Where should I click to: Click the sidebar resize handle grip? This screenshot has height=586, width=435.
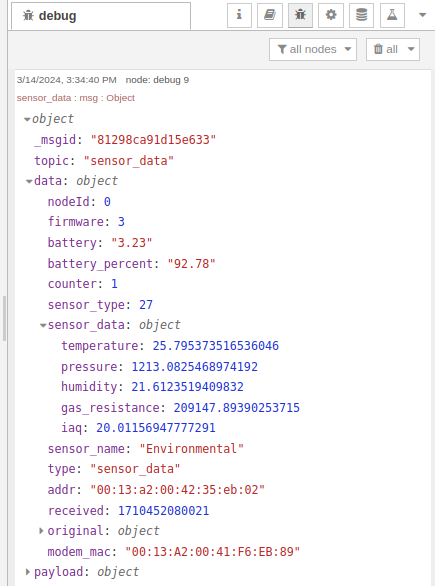coord(4,318)
